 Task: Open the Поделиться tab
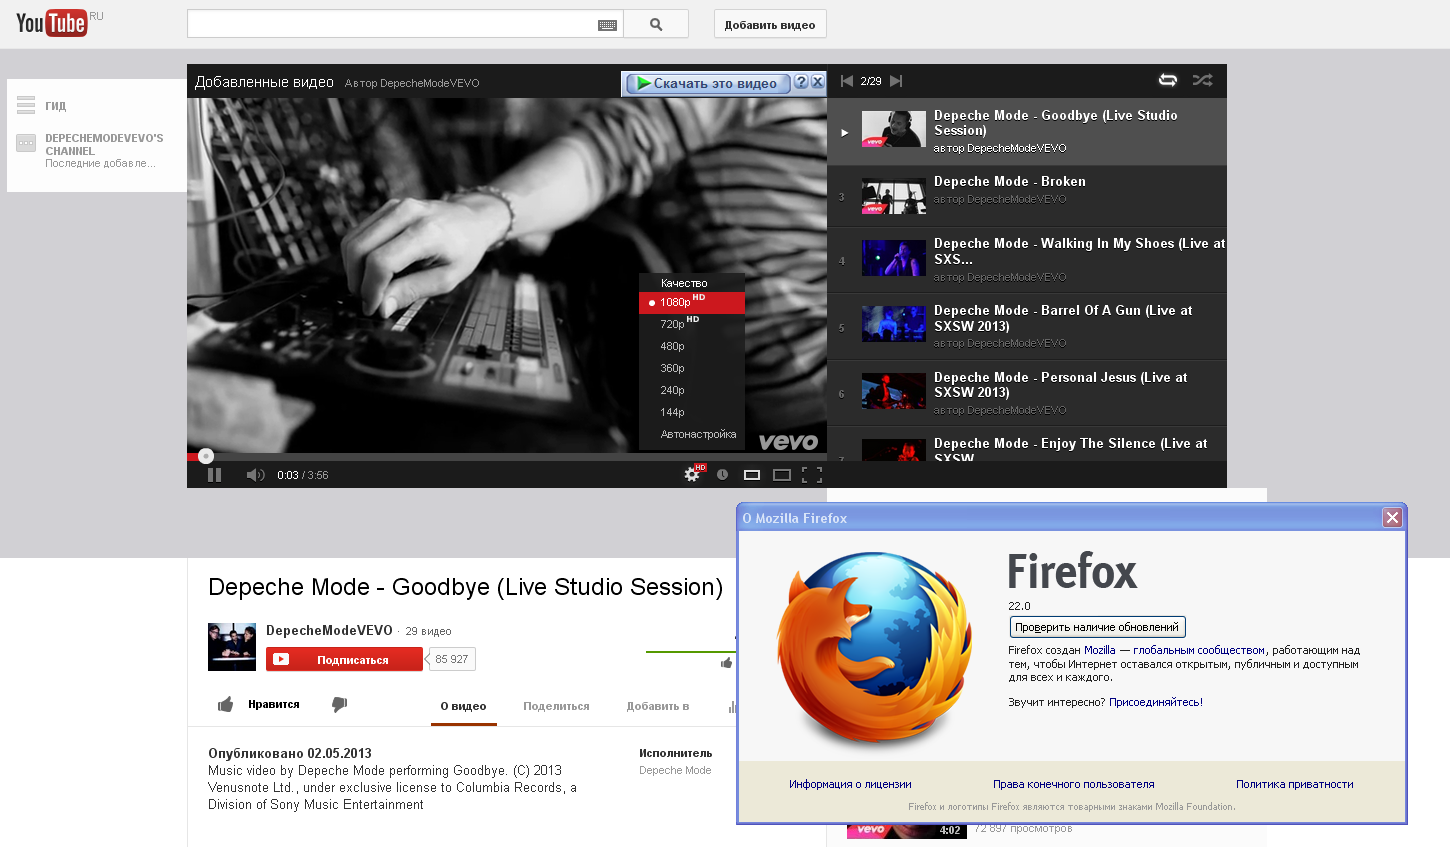click(556, 706)
